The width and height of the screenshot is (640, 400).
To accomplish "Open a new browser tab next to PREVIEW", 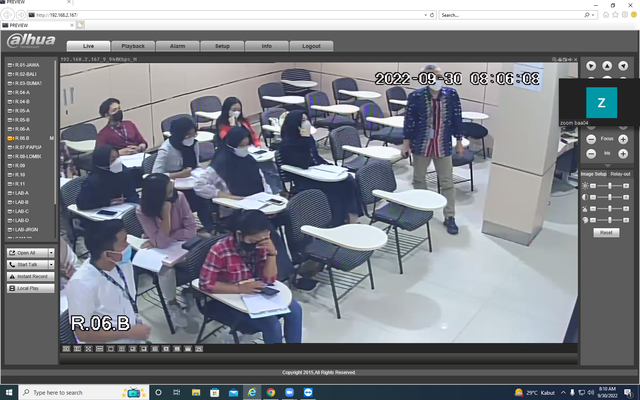I will (x=80, y=25).
